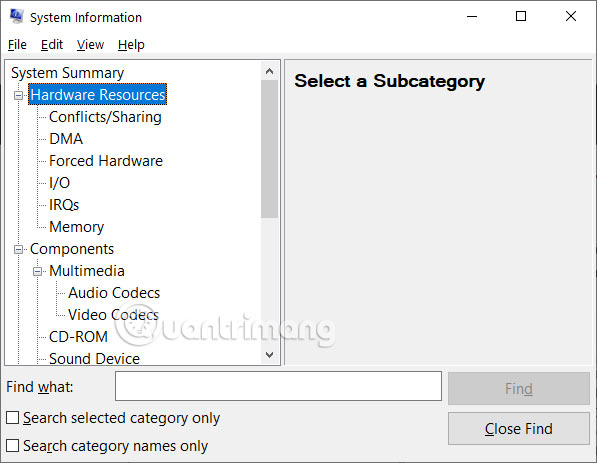Select the Hardware Resources category
Image resolution: width=597 pixels, height=463 pixels.
(98, 94)
